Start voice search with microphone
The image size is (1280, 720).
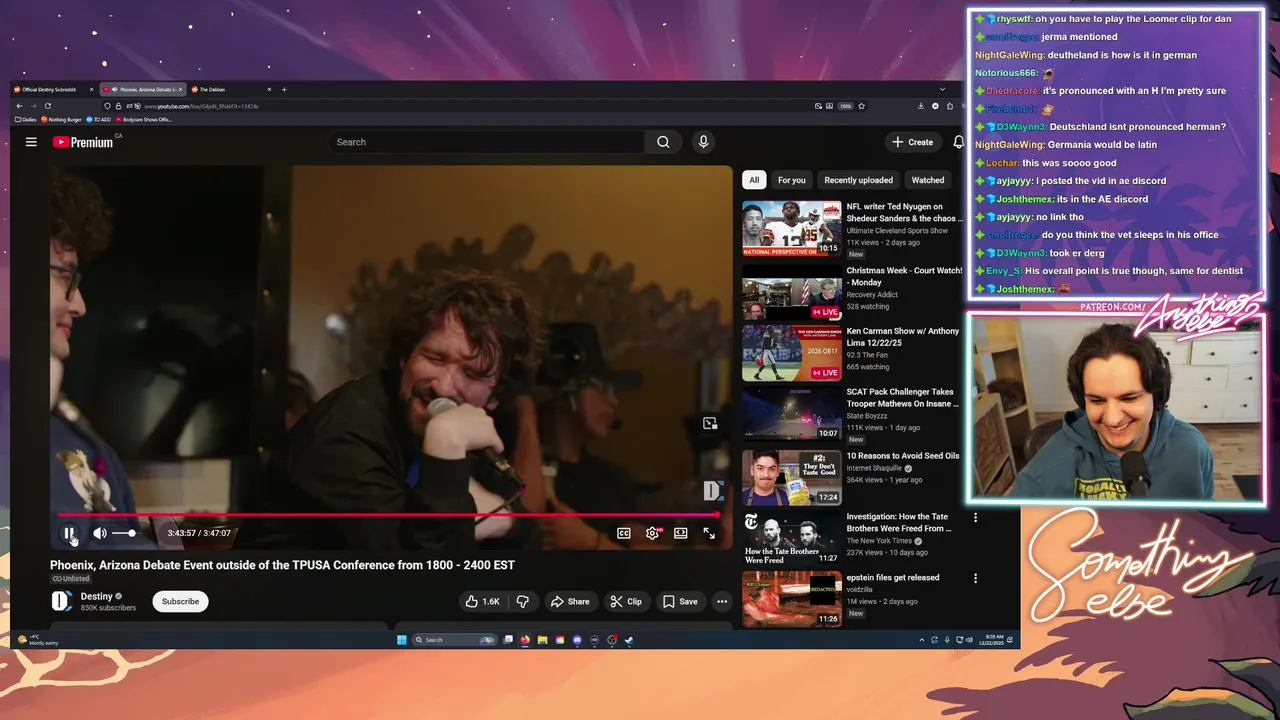pyautogui.click(x=703, y=142)
